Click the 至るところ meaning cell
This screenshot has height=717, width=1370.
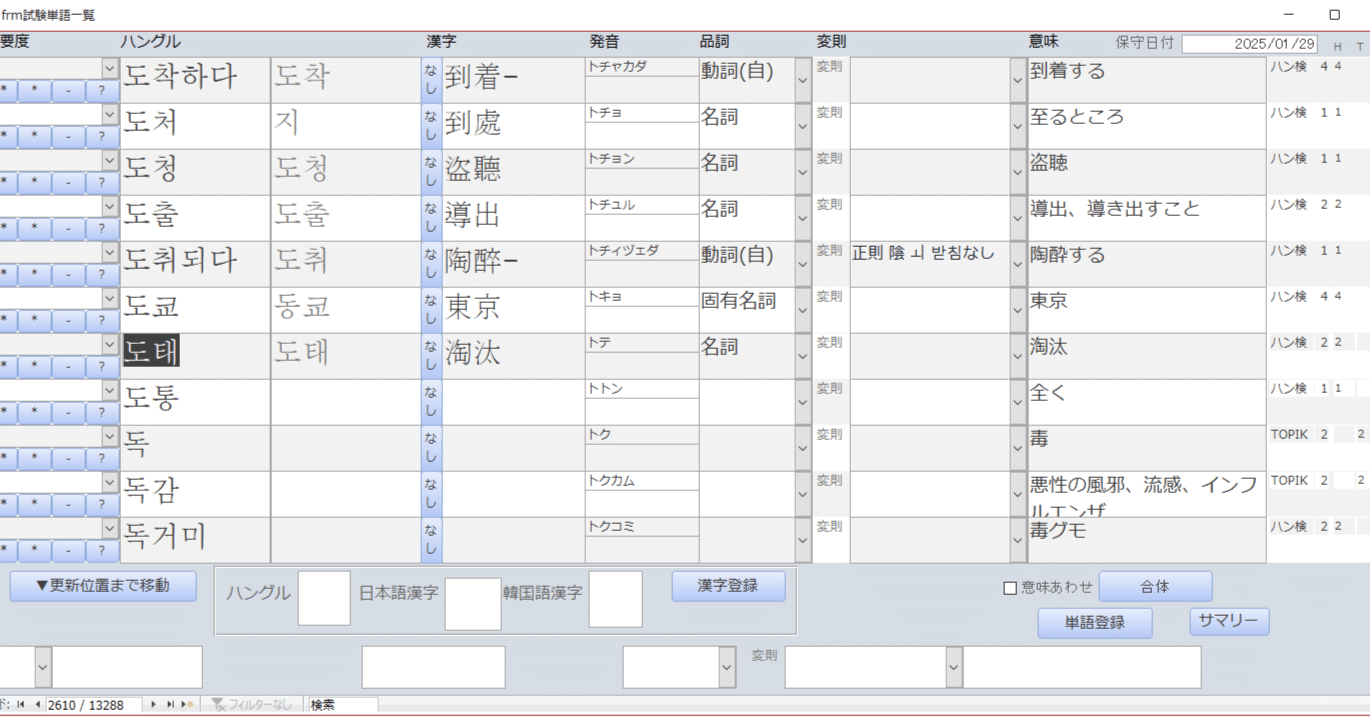[x=1147, y=126]
